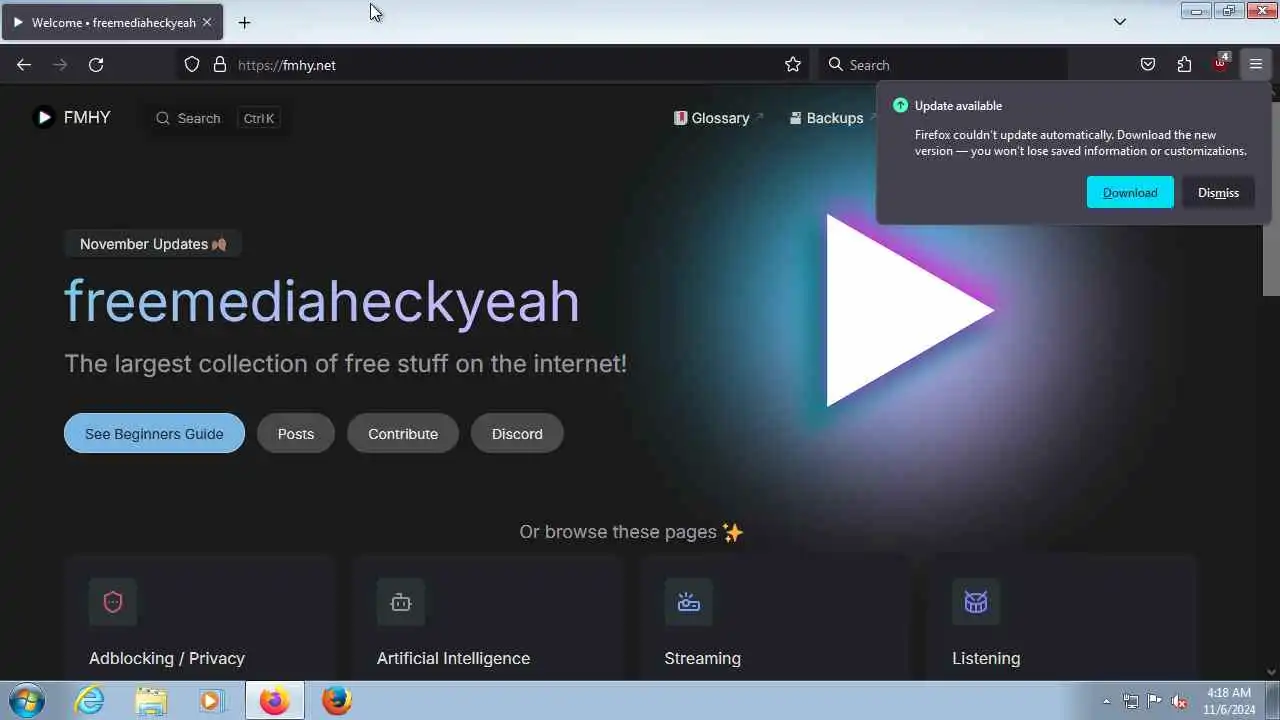Click the taskbar clock showing 4:18 AM
Screen dimensions: 1280x720
(1229, 701)
